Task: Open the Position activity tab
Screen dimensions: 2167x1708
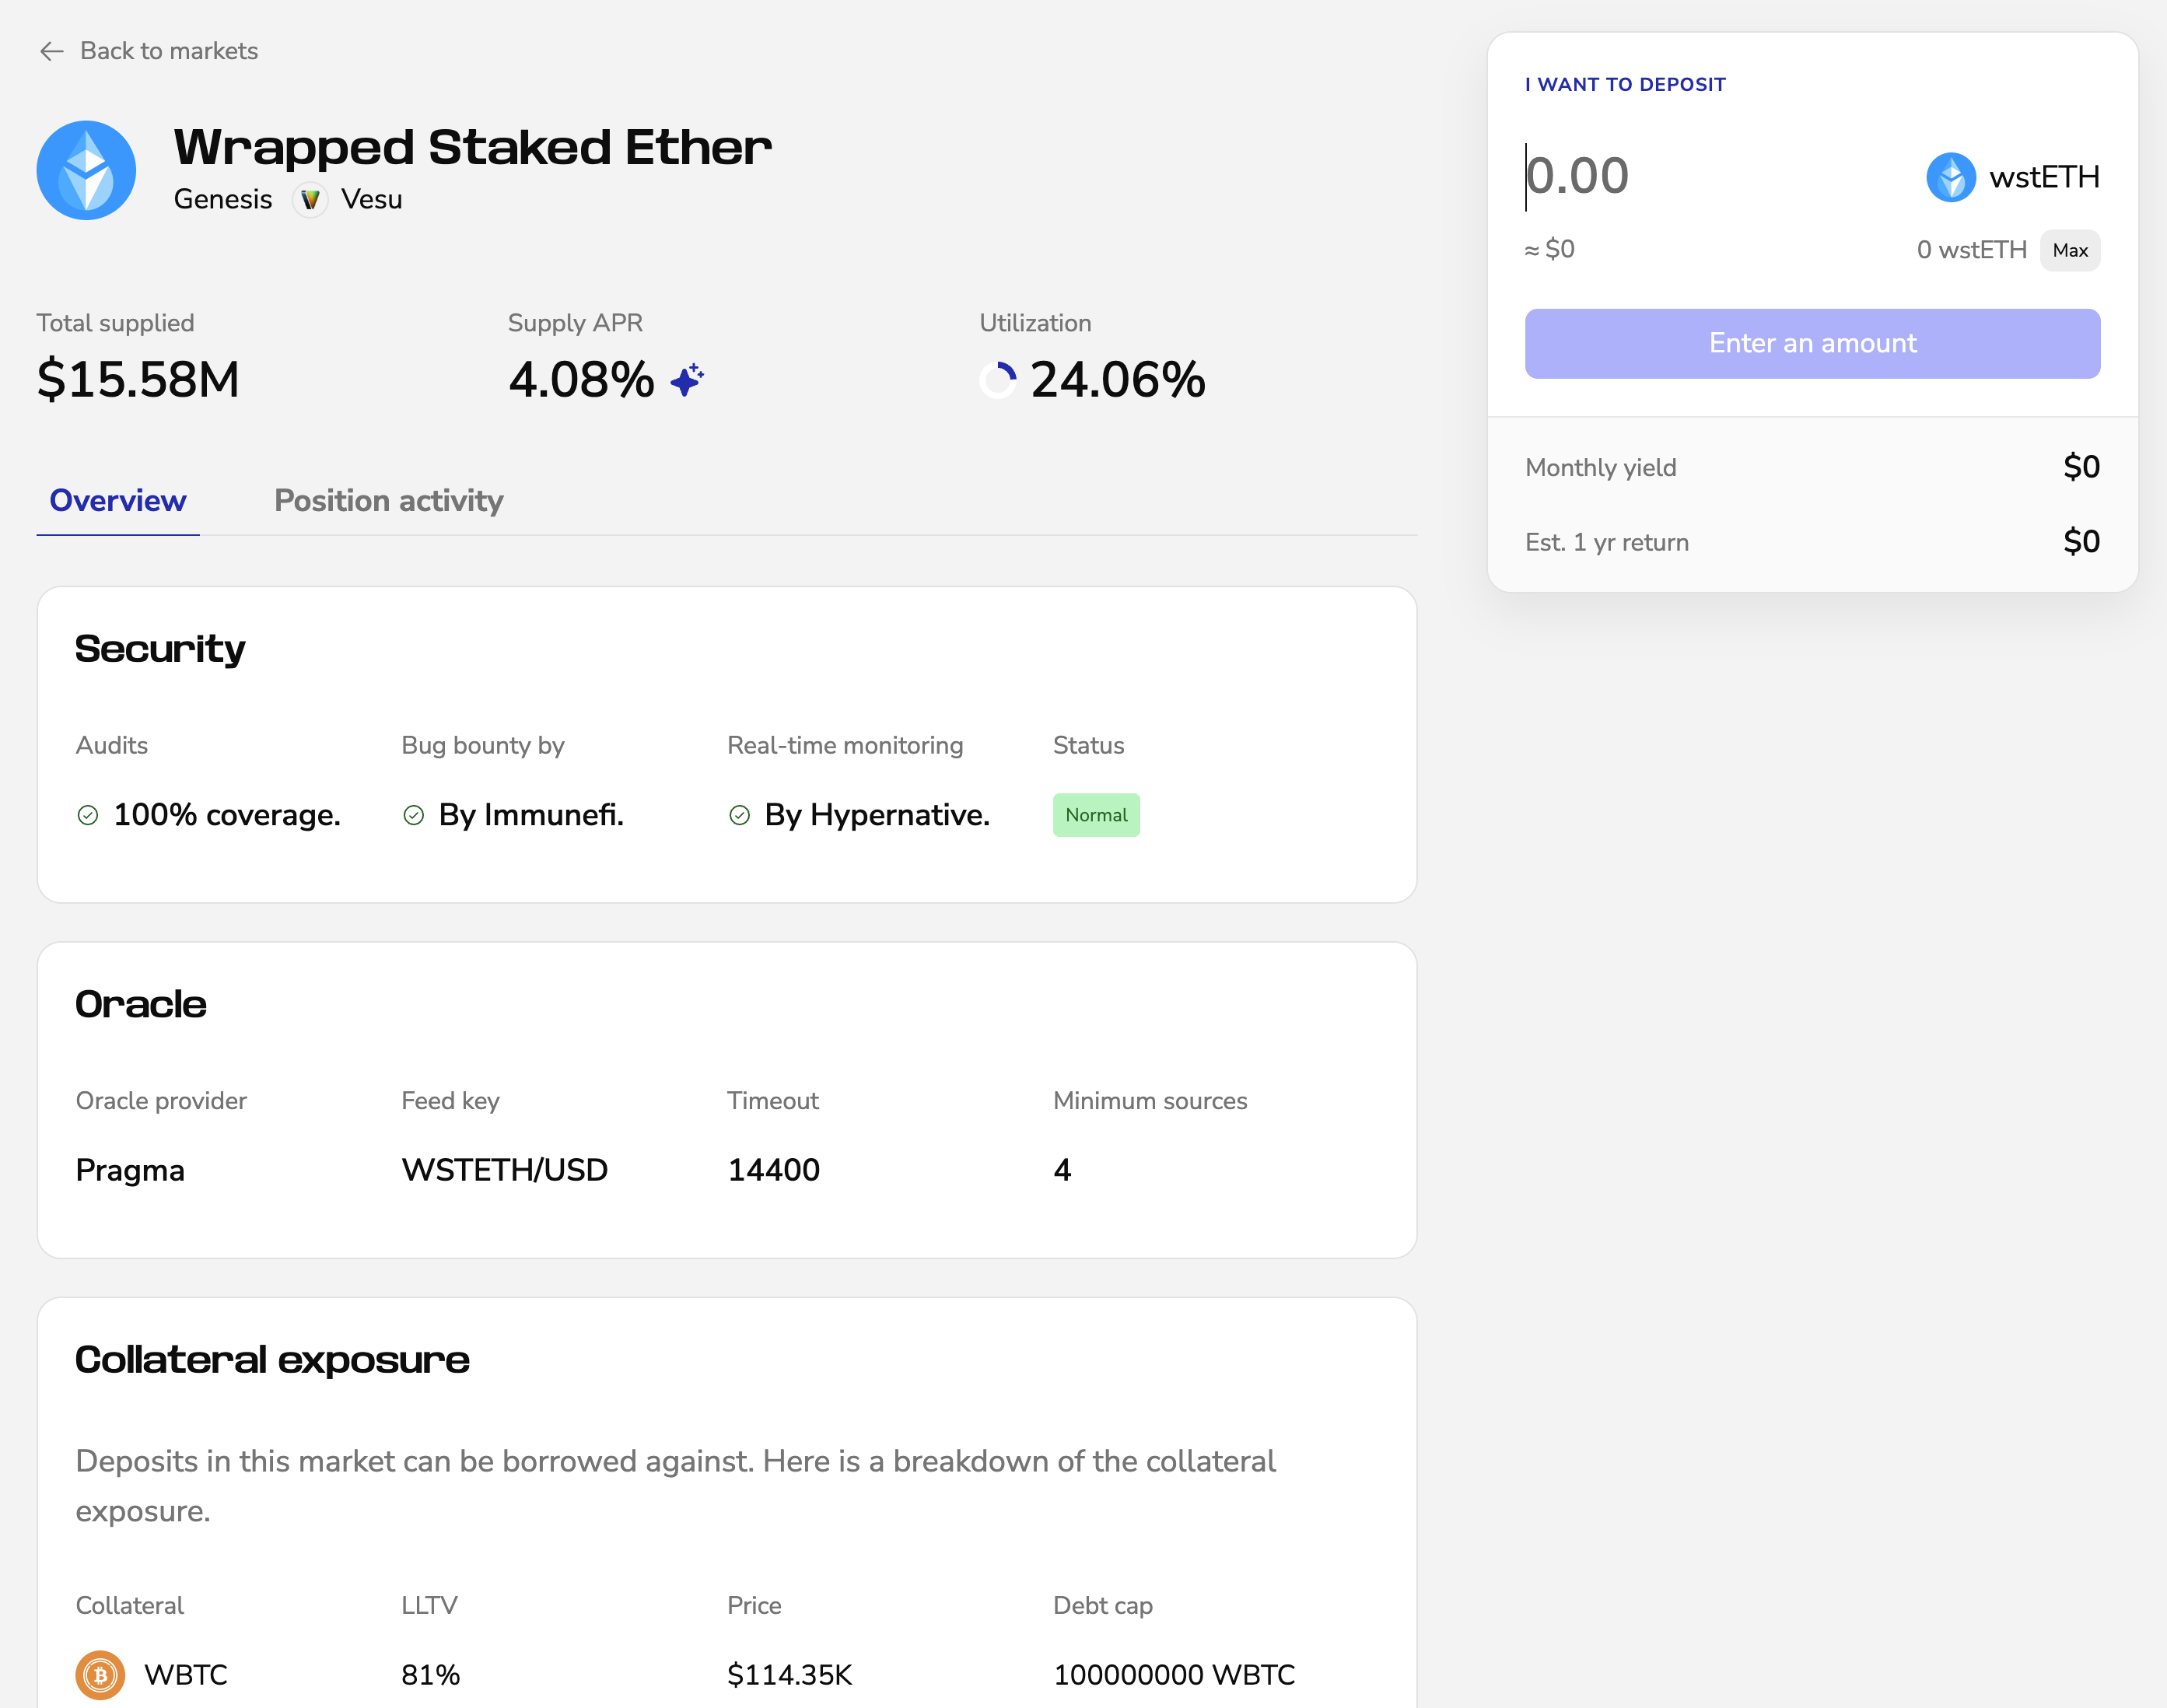Action: [389, 501]
